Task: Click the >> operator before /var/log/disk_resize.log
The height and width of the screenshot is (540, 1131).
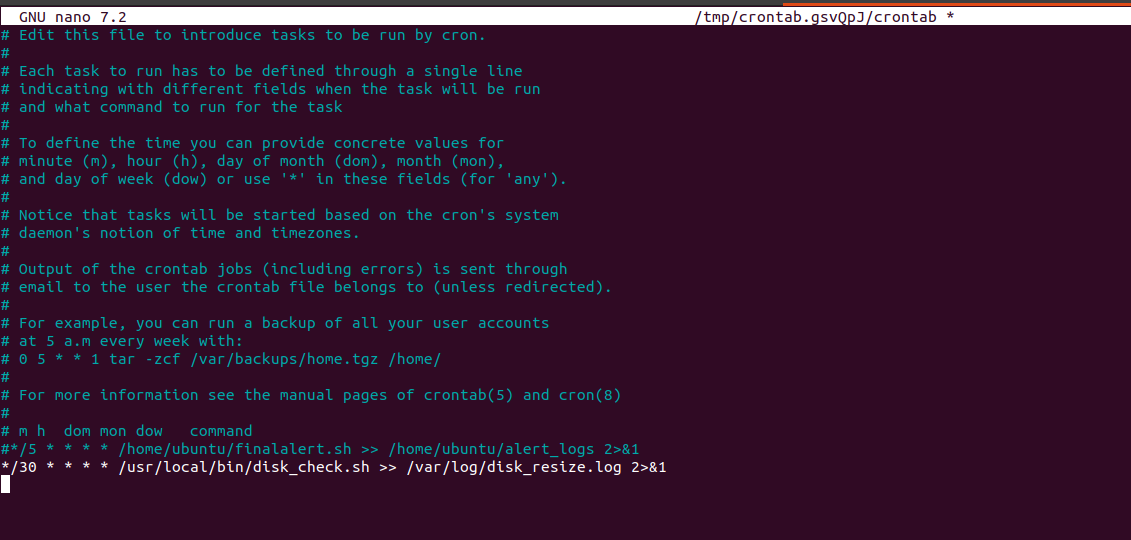Action: 388,467
